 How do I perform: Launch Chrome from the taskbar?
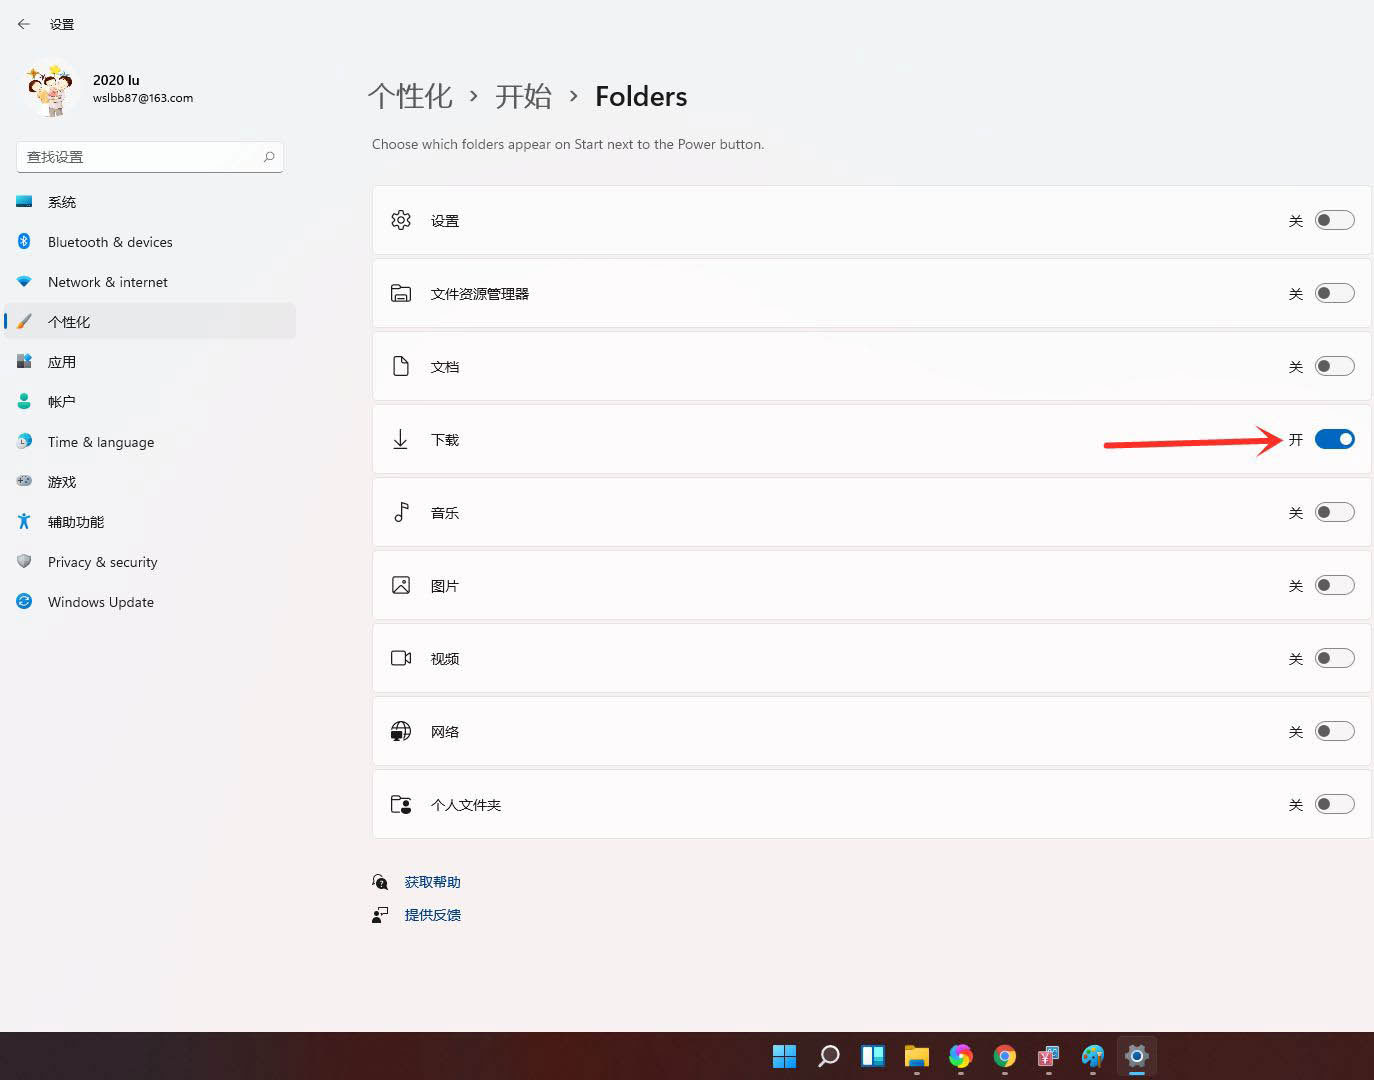point(1005,1056)
